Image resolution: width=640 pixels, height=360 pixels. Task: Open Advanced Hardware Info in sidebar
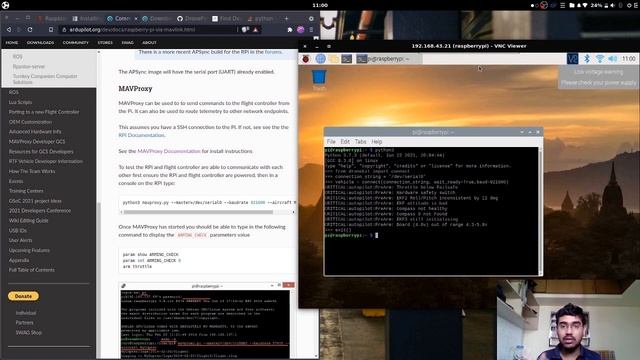pos(35,131)
